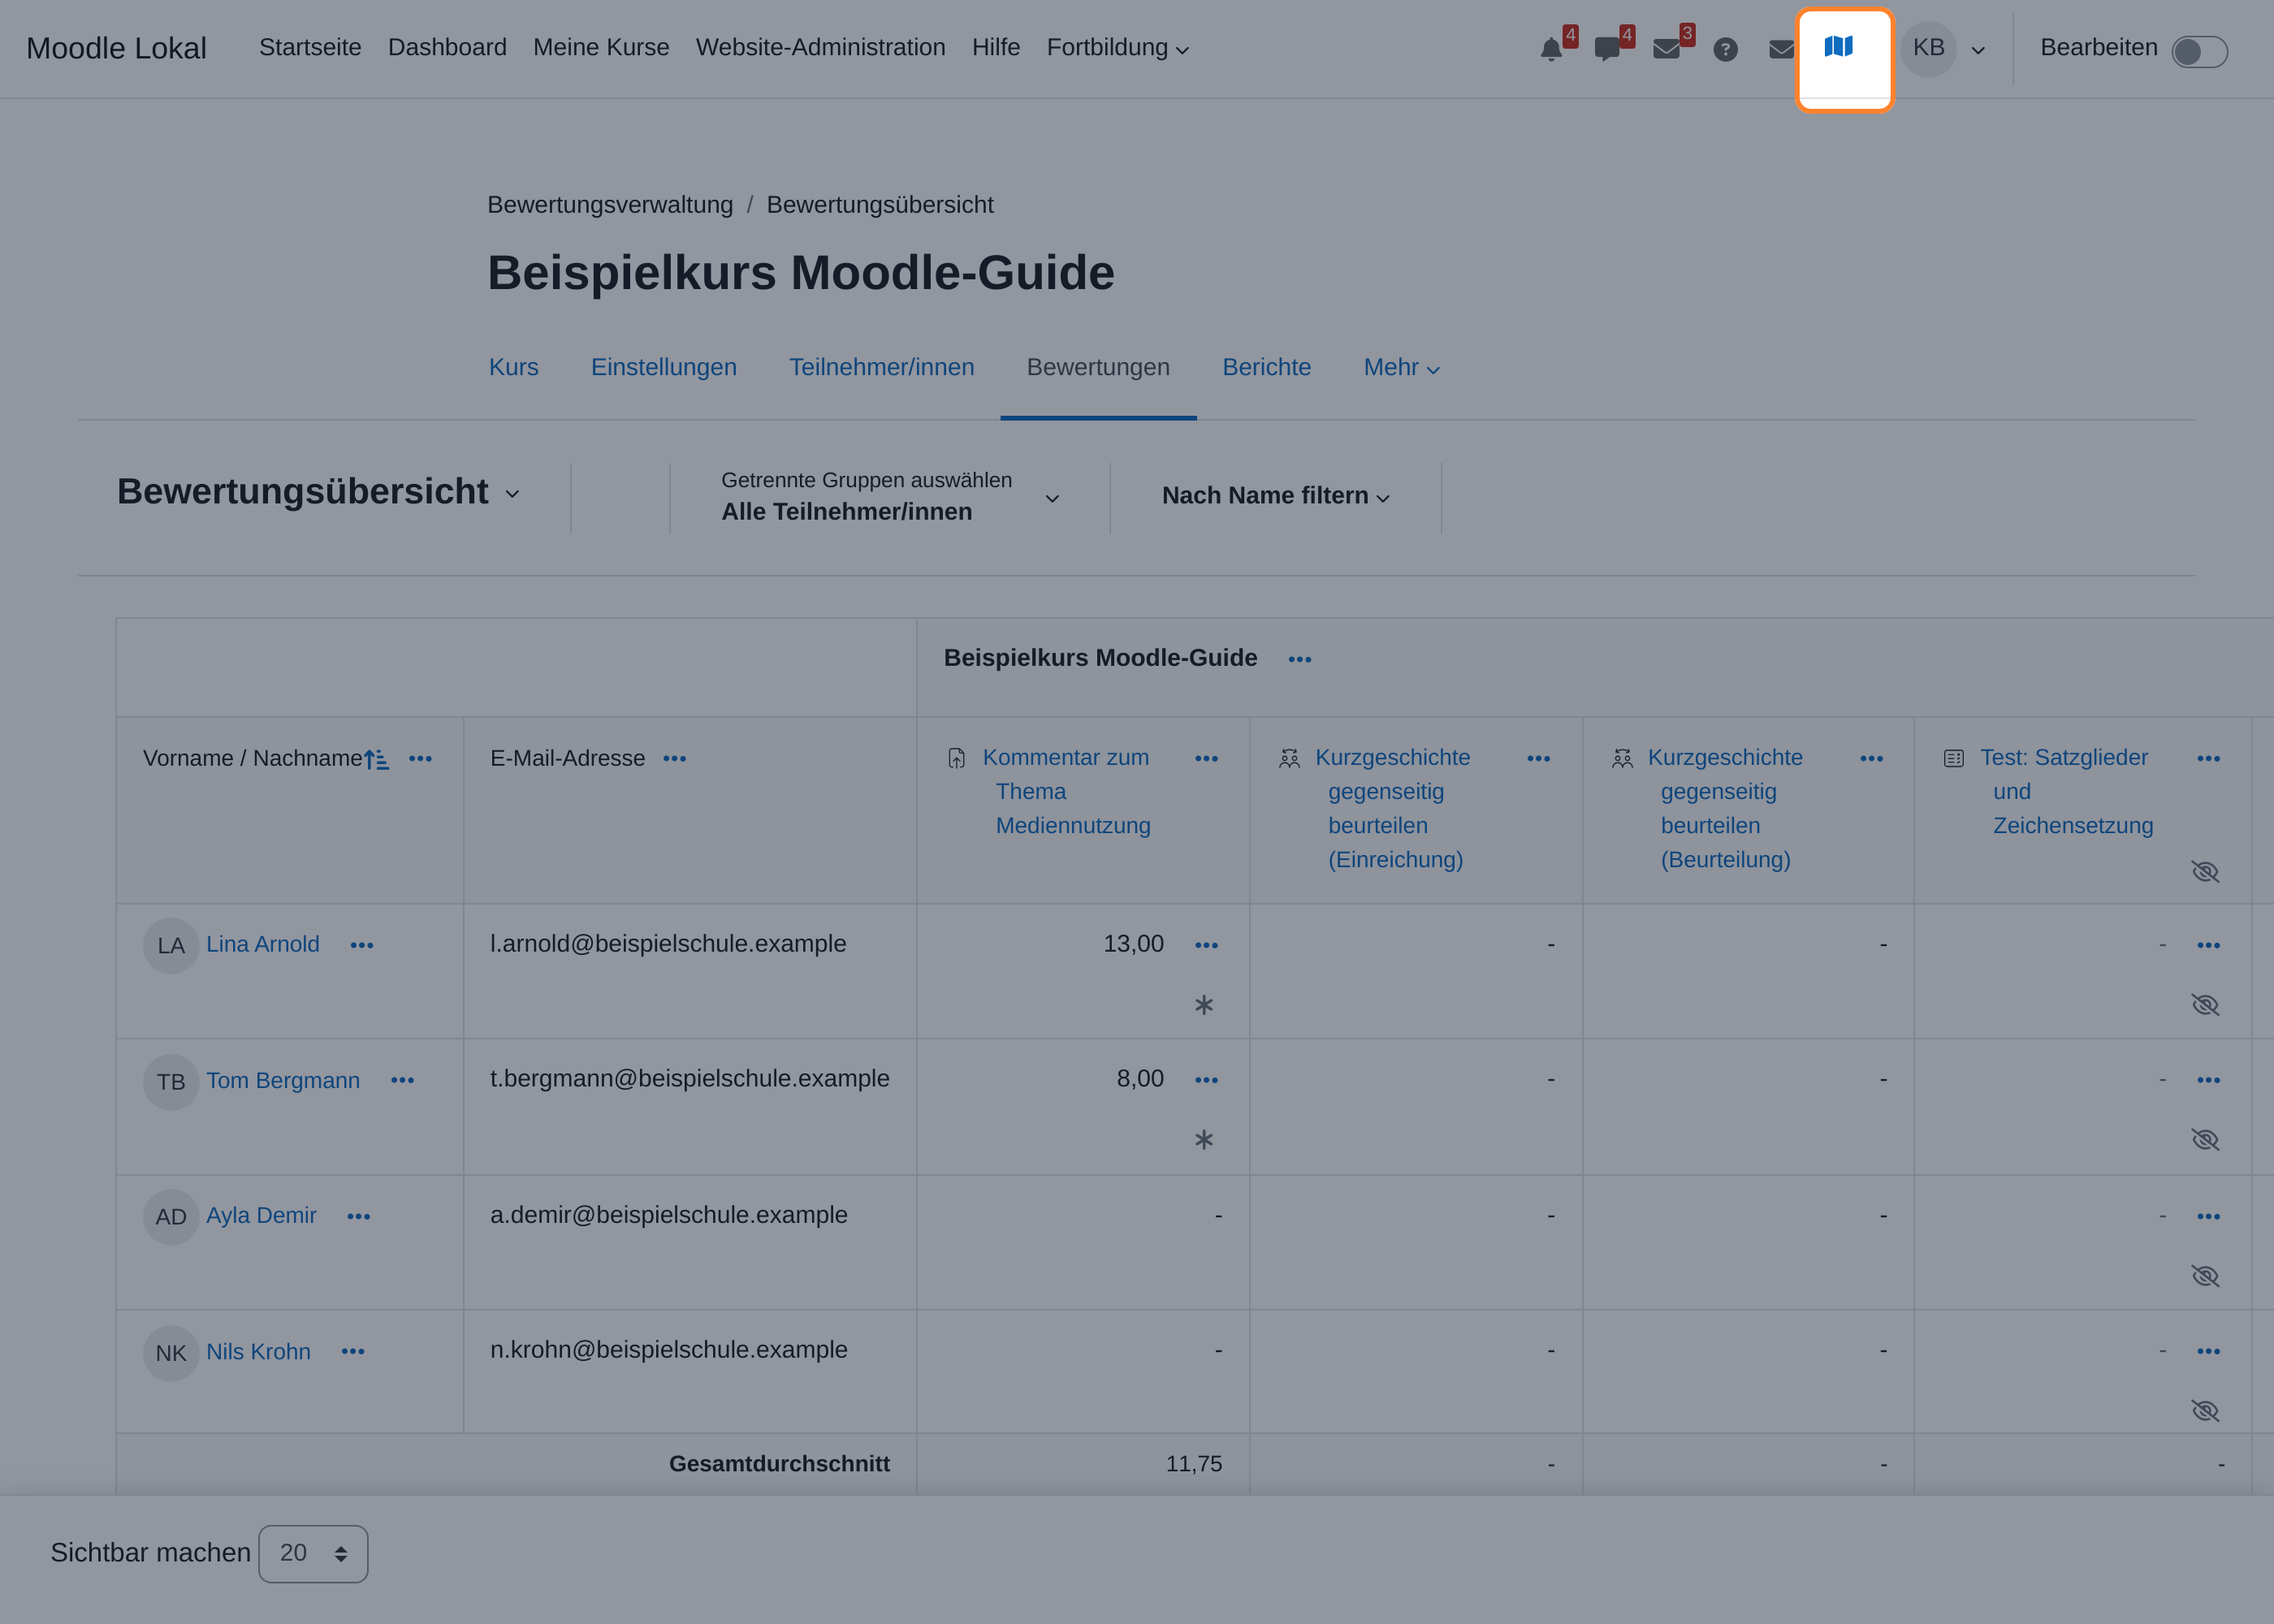Image resolution: width=2274 pixels, height=1624 pixels.
Task: Change the Sichtbar machen rows selector
Action: [313, 1554]
